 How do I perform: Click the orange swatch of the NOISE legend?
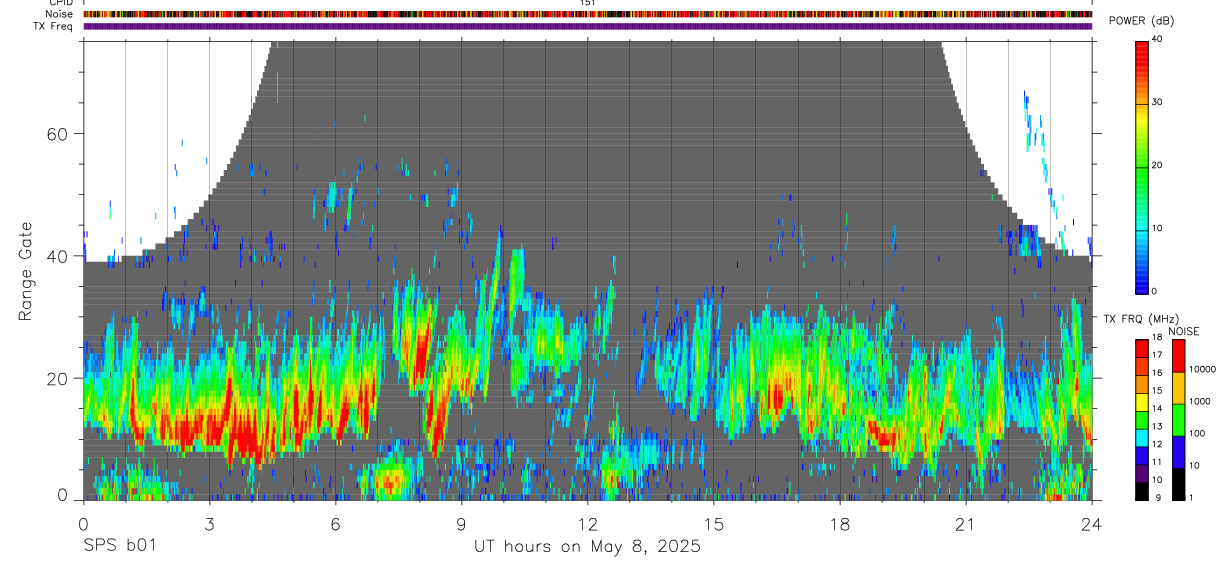point(1178,388)
